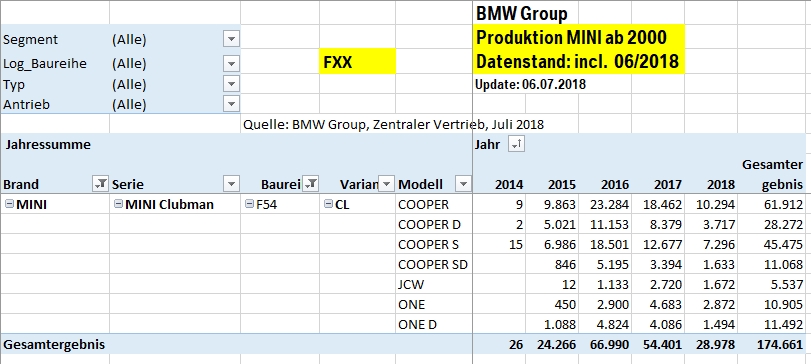Open the Log_Baureihe filter dropdown

pos(231,64)
